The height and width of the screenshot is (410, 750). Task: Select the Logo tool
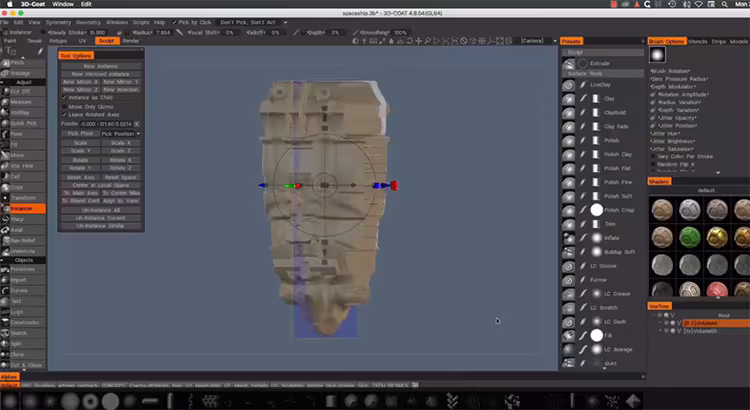(x=23, y=312)
